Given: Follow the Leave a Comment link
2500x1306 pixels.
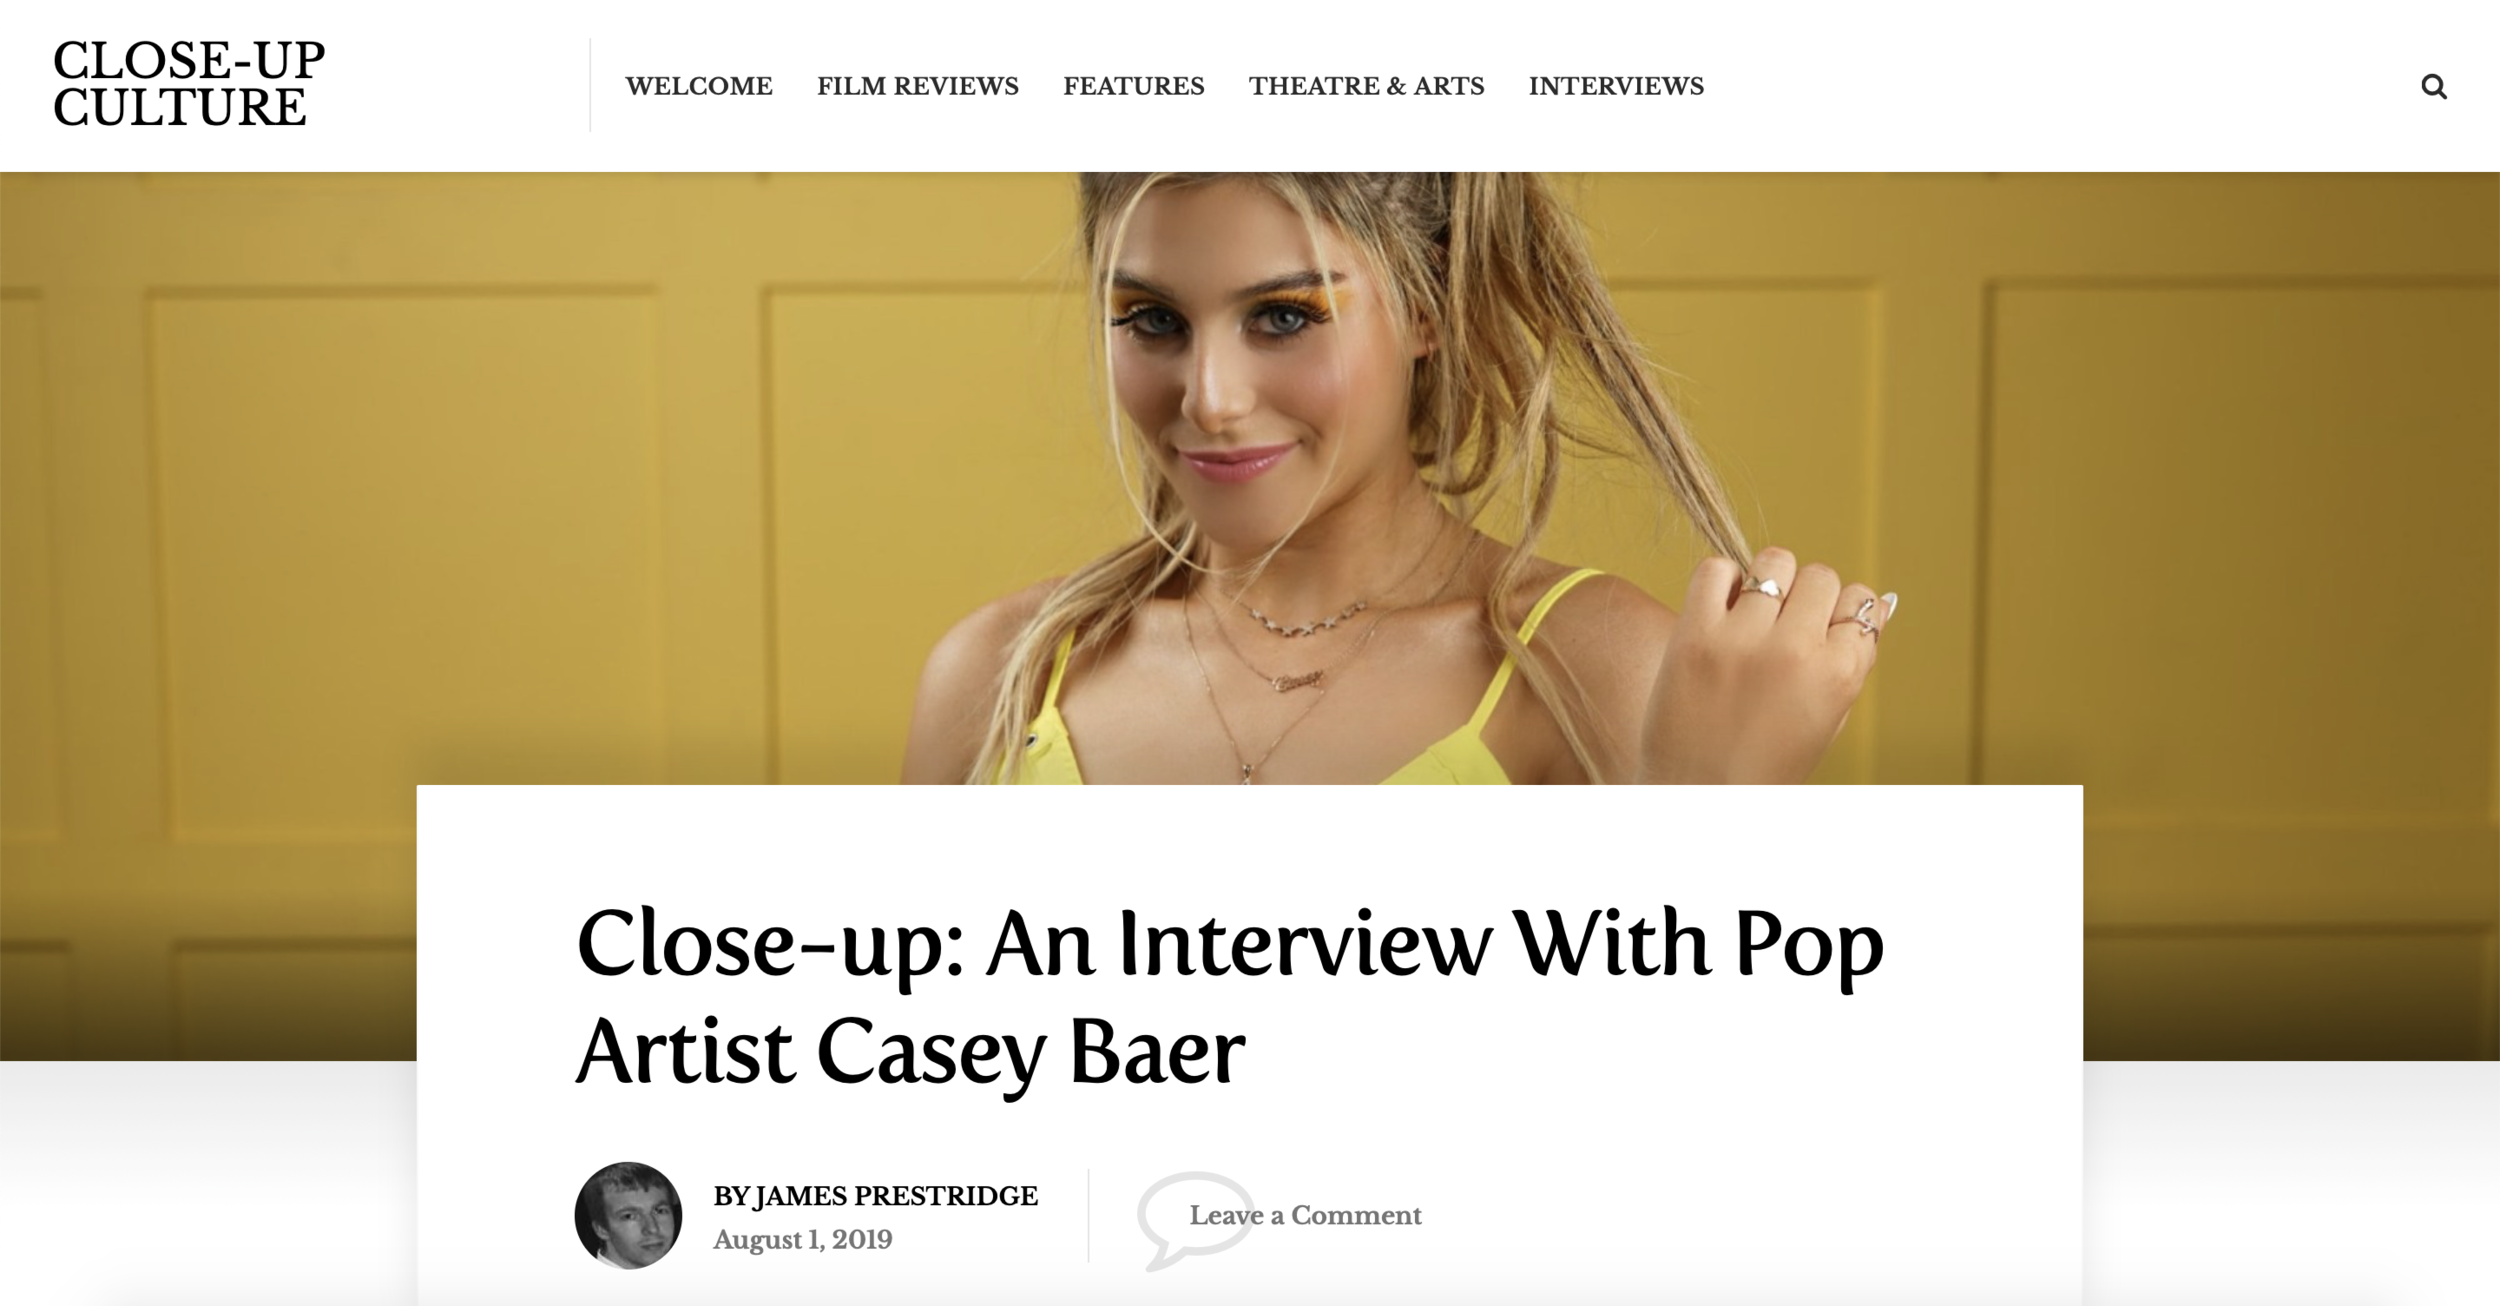Looking at the screenshot, I should click(1305, 1215).
